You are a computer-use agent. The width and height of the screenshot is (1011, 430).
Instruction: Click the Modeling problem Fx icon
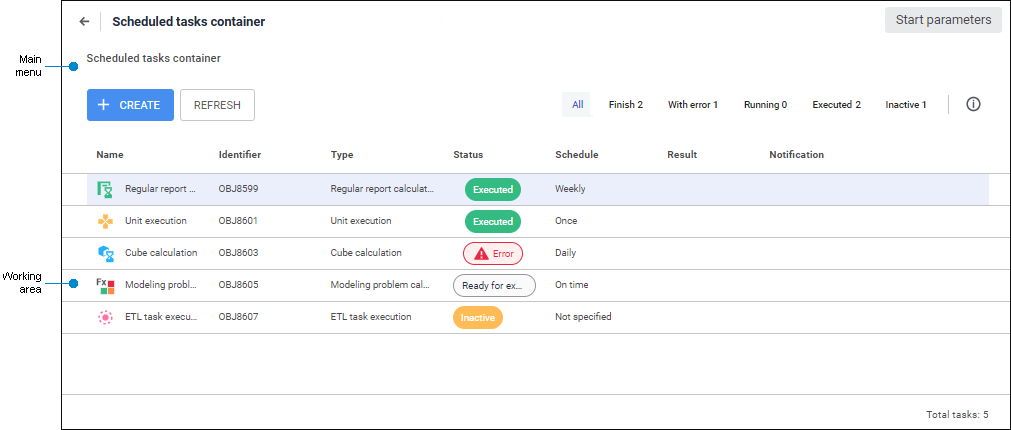(x=105, y=286)
